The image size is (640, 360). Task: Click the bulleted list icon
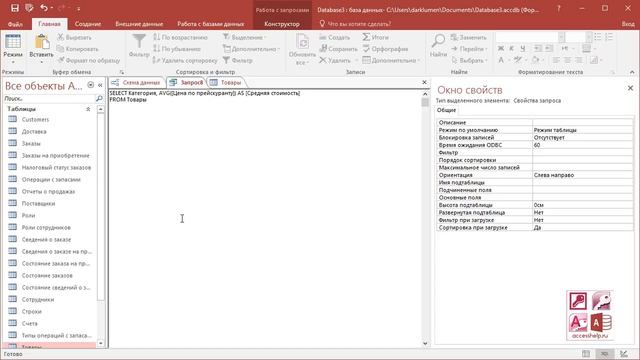tap(598, 38)
